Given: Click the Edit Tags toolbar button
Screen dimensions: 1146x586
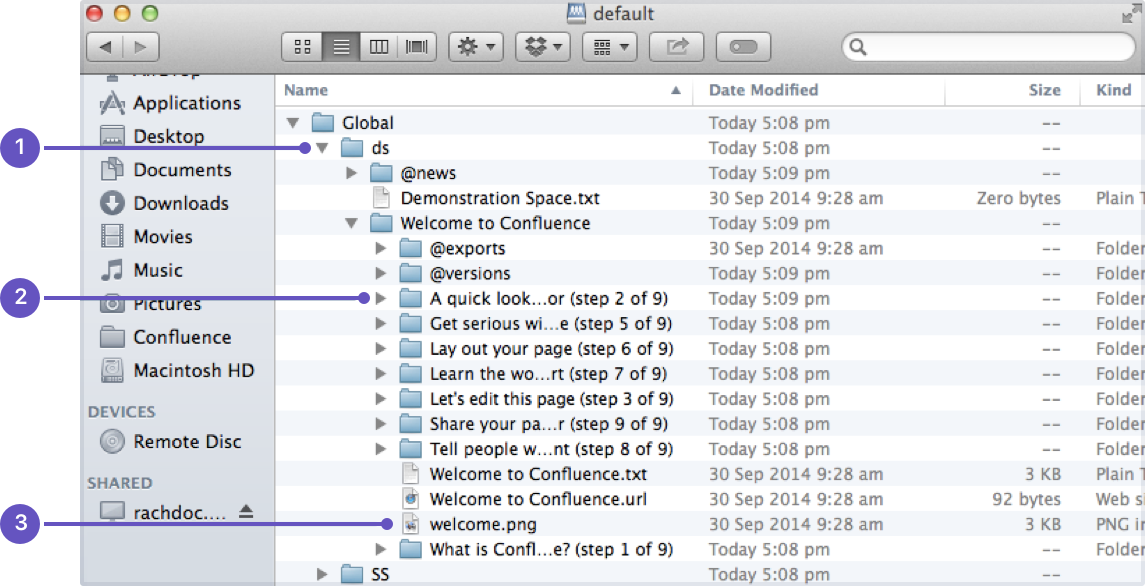Looking at the screenshot, I should point(744,47).
